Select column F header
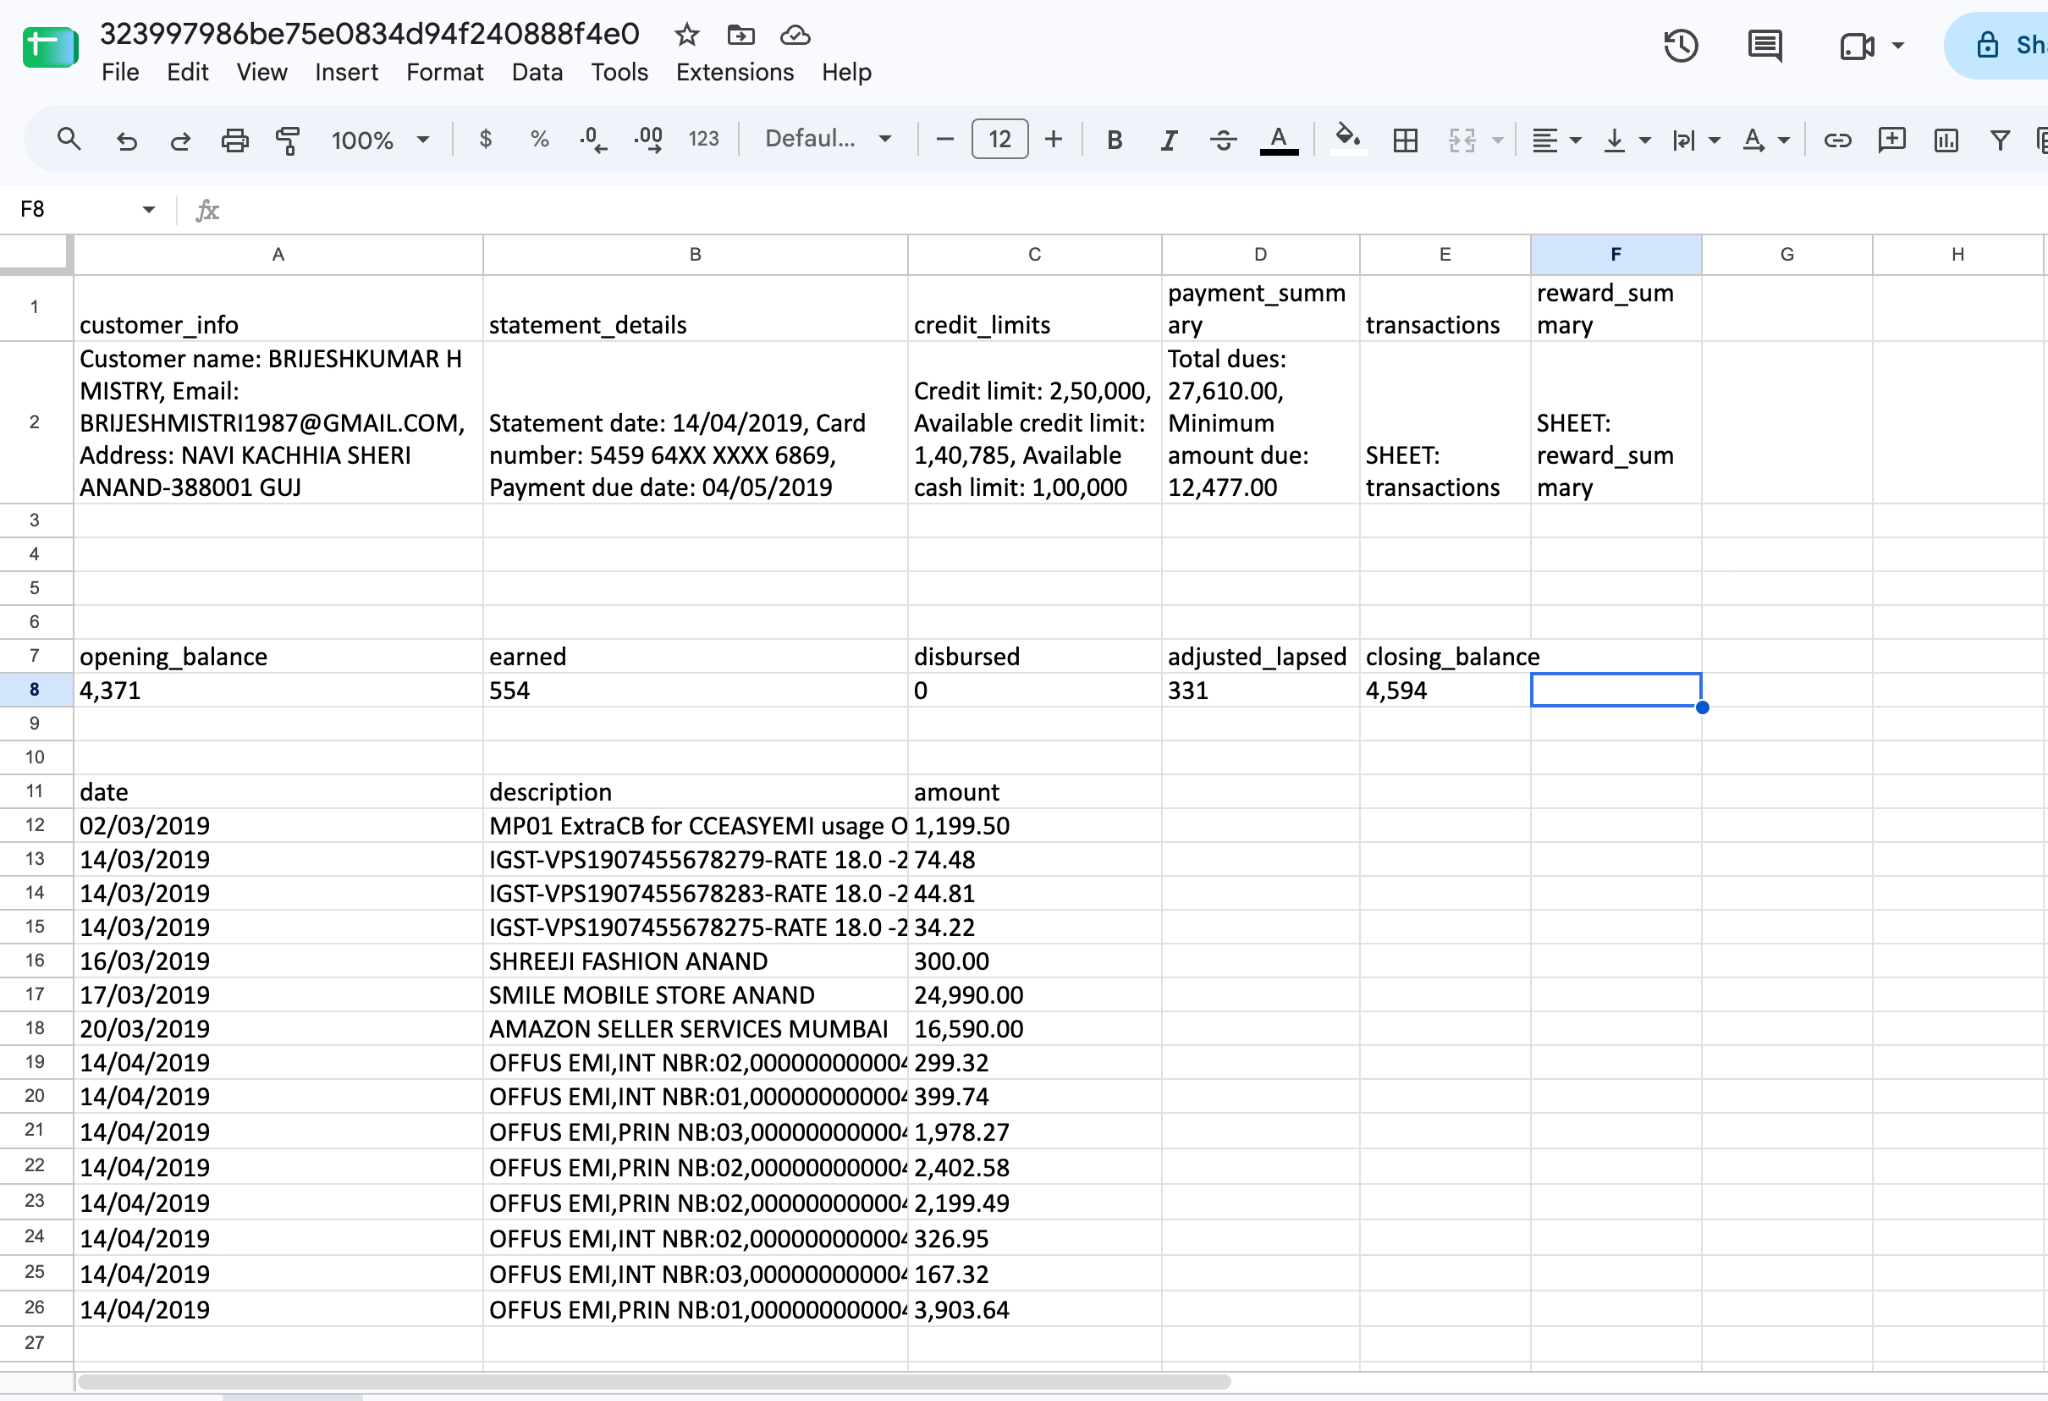Viewport: 2048px width, 1401px height. [x=1615, y=254]
